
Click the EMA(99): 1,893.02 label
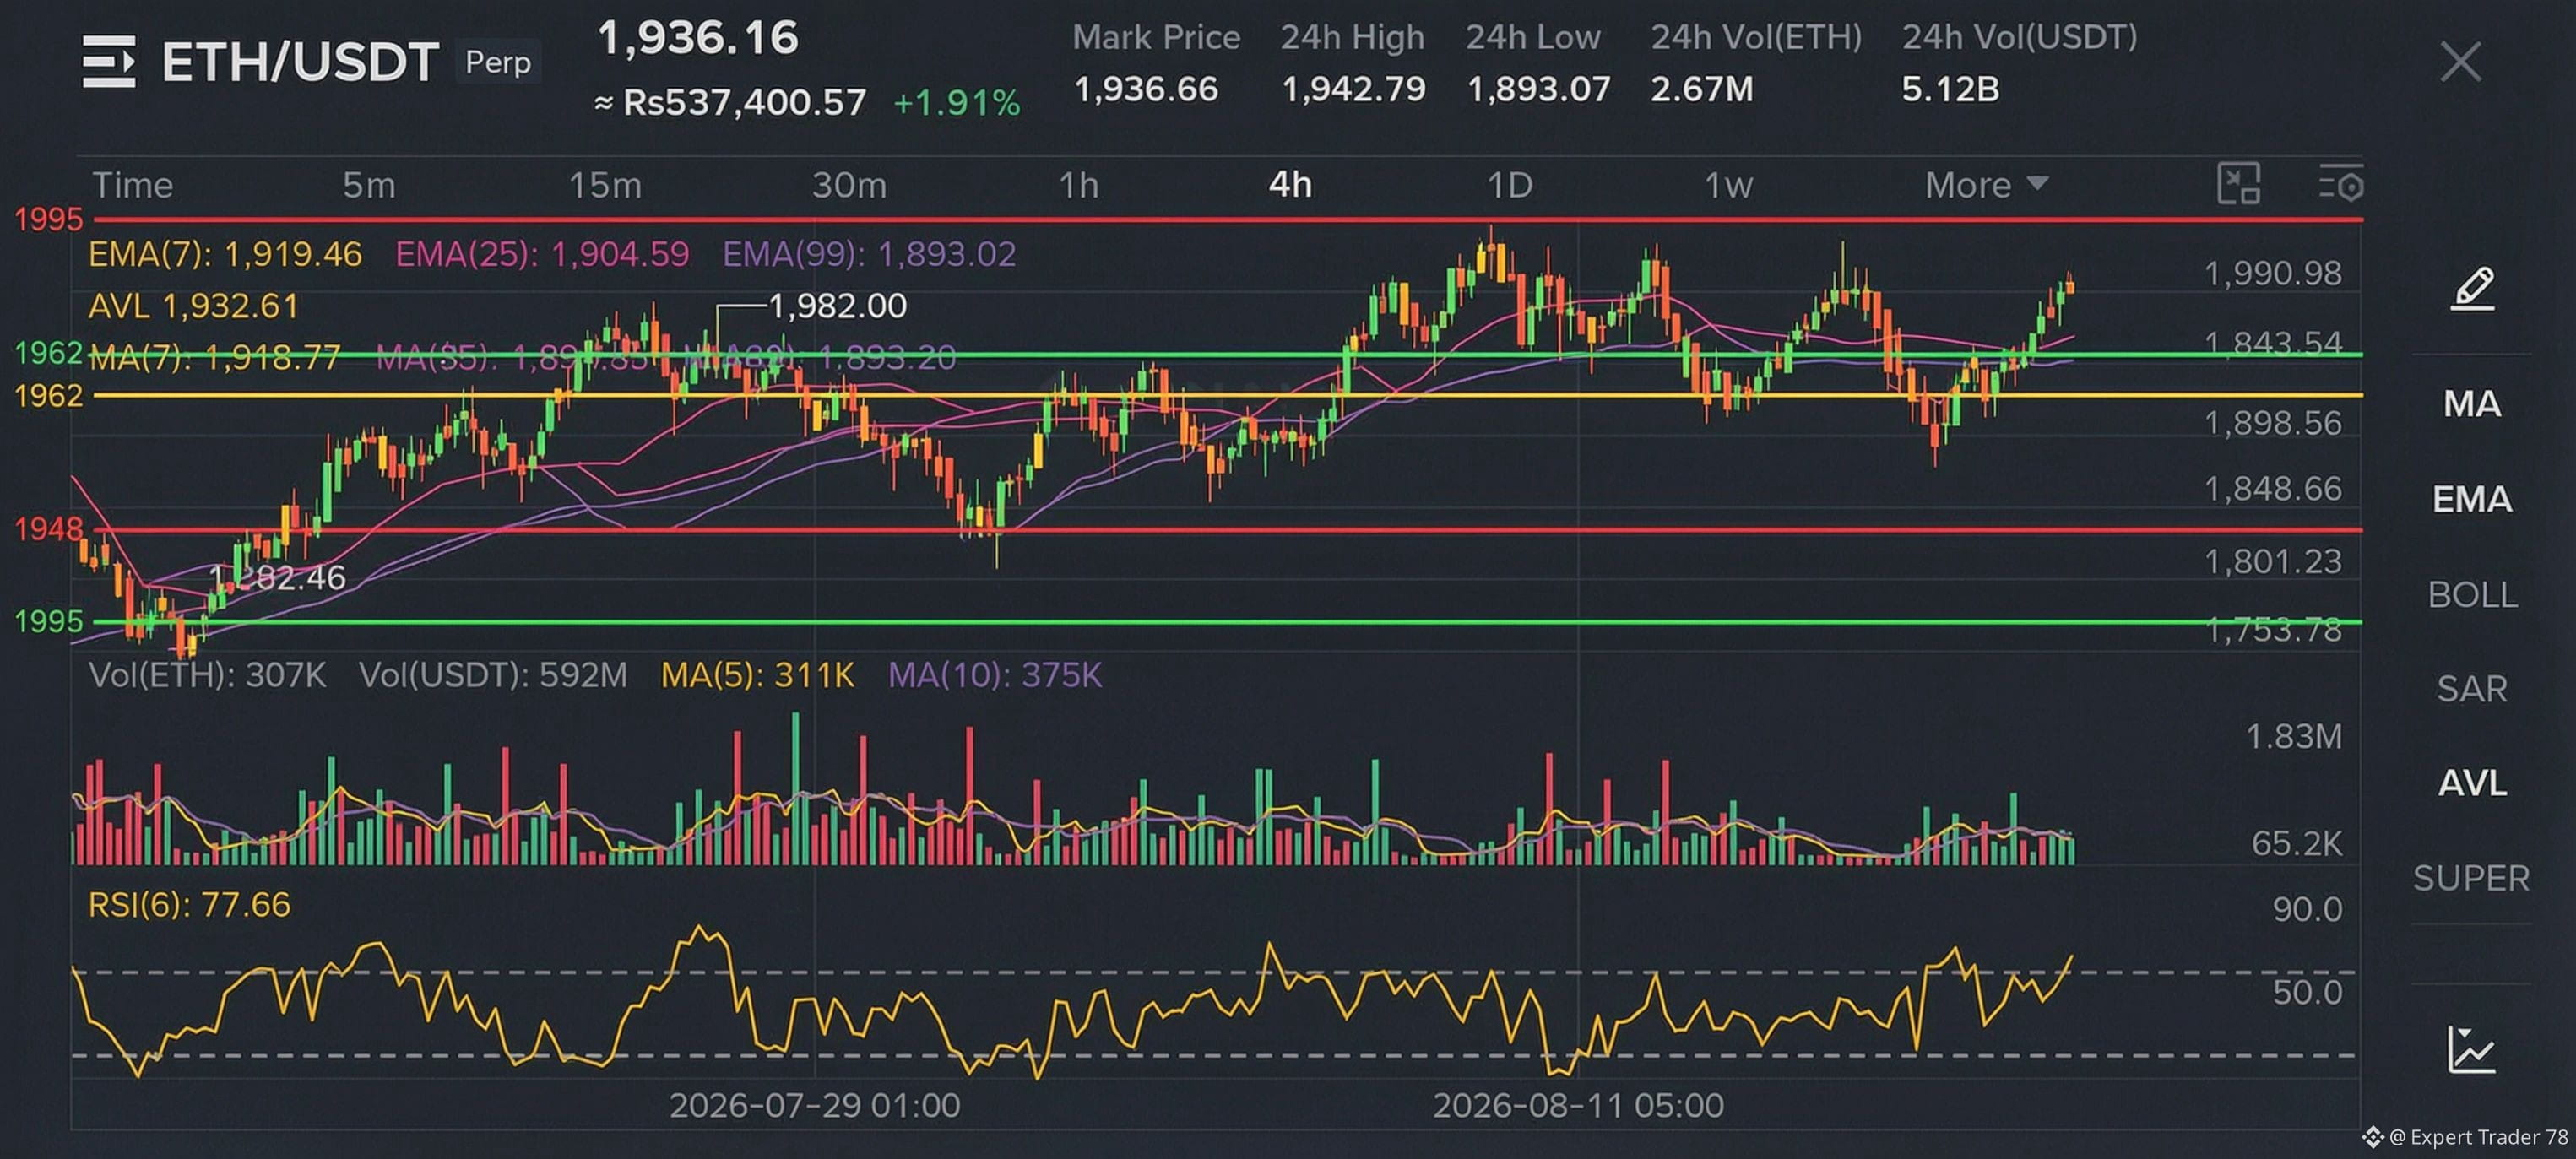pos(869,254)
